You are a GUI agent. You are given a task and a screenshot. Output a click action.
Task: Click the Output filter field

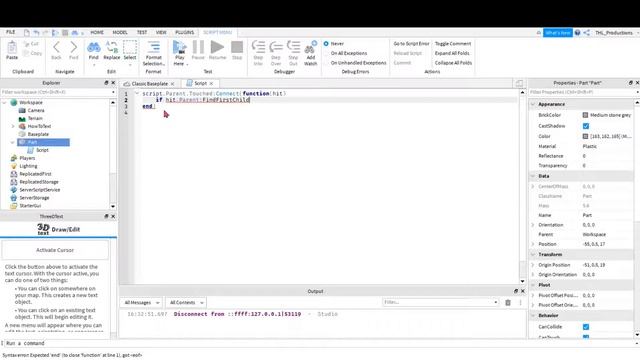[440, 302]
